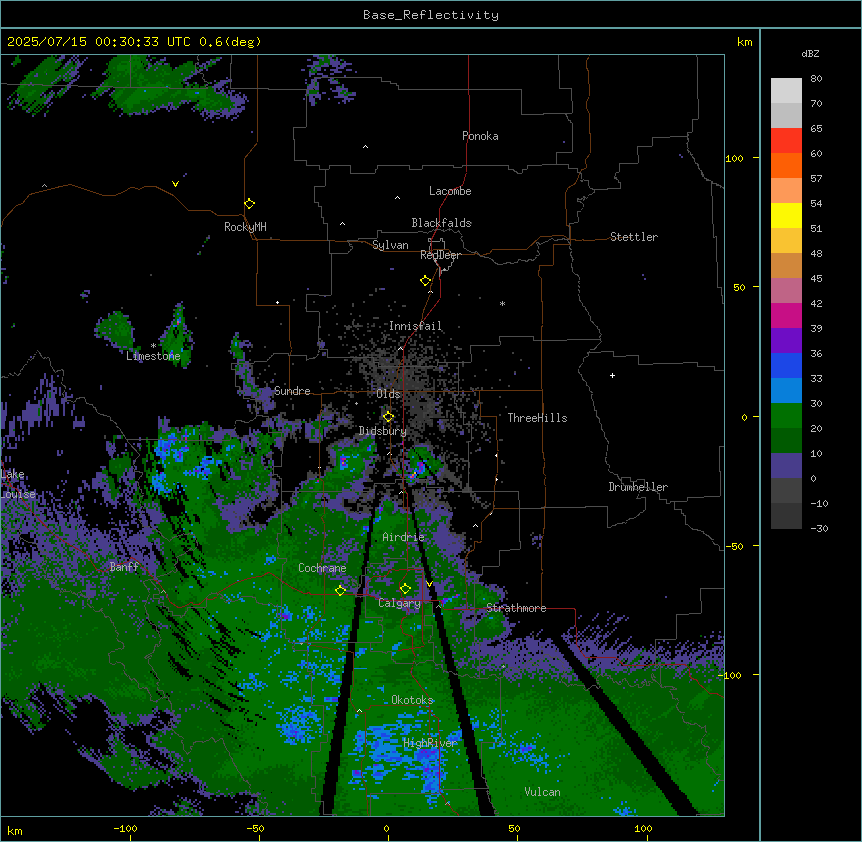Select the light gray 80 dBZ legend swatch
The width and height of the screenshot is (862, 842).
click(x=786, y=91)
